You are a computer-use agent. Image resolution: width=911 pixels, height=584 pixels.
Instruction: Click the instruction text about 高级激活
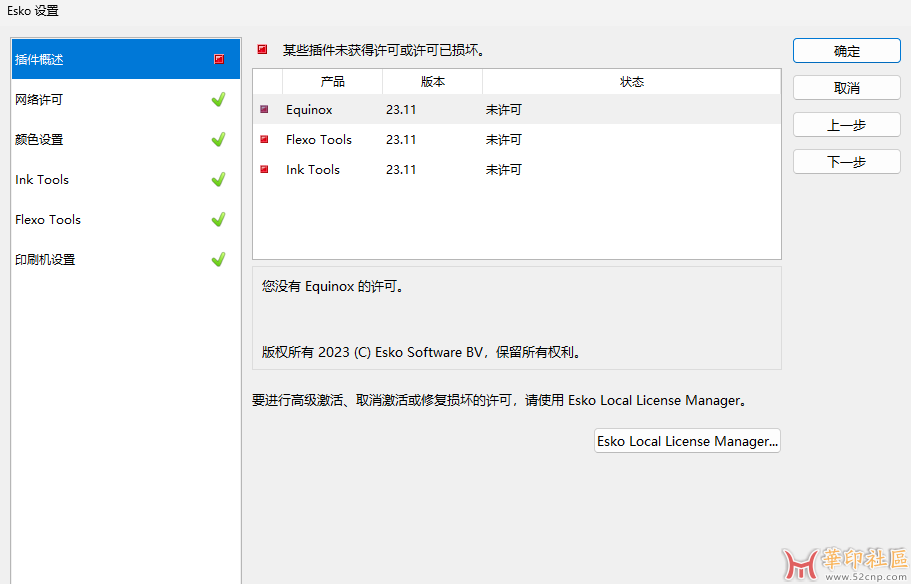pyautogui.click(x=500, y=400)
